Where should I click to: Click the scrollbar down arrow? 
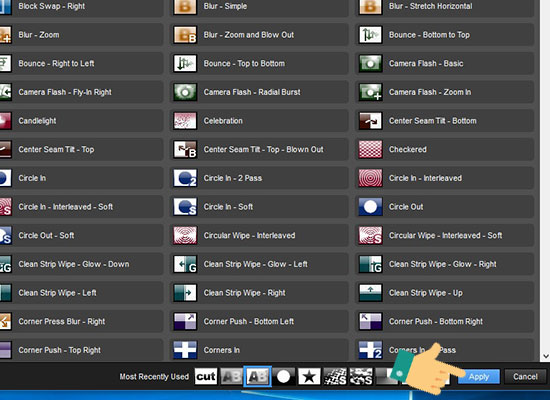[545, 356]
